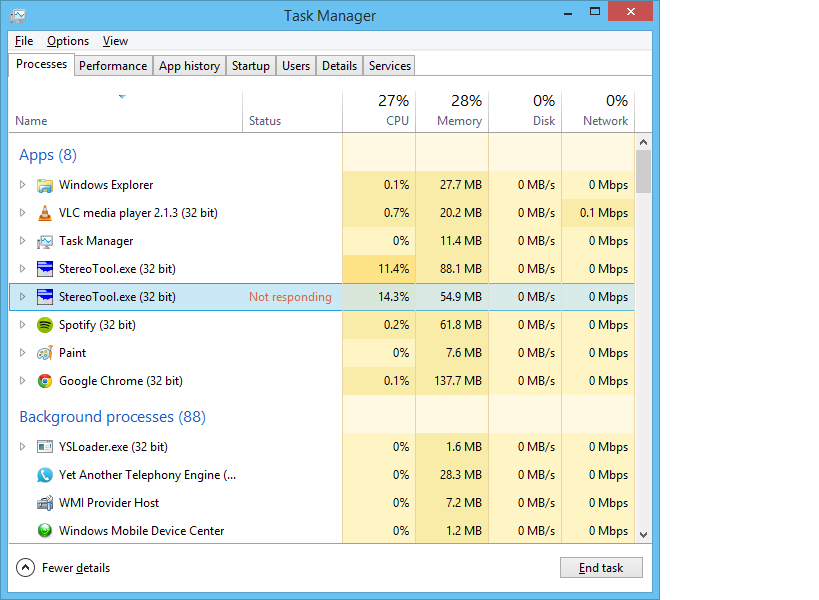Expand the YSLoader.exe process group

(22, 446)
